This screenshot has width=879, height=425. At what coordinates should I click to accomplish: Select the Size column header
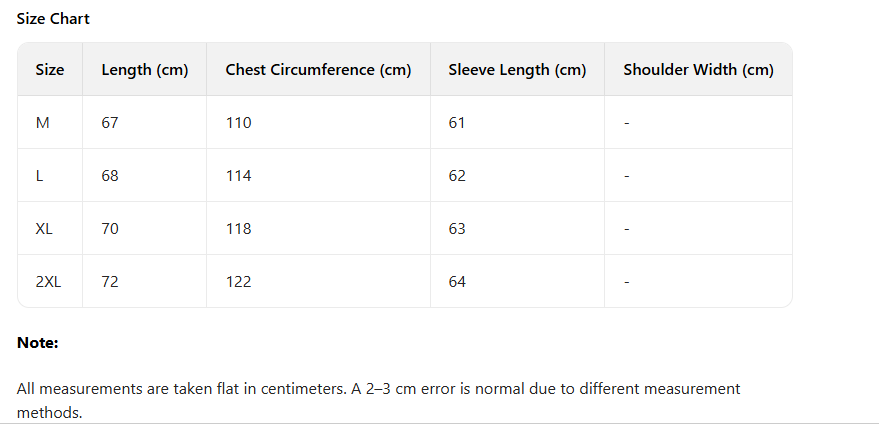(x=50, y=70)
